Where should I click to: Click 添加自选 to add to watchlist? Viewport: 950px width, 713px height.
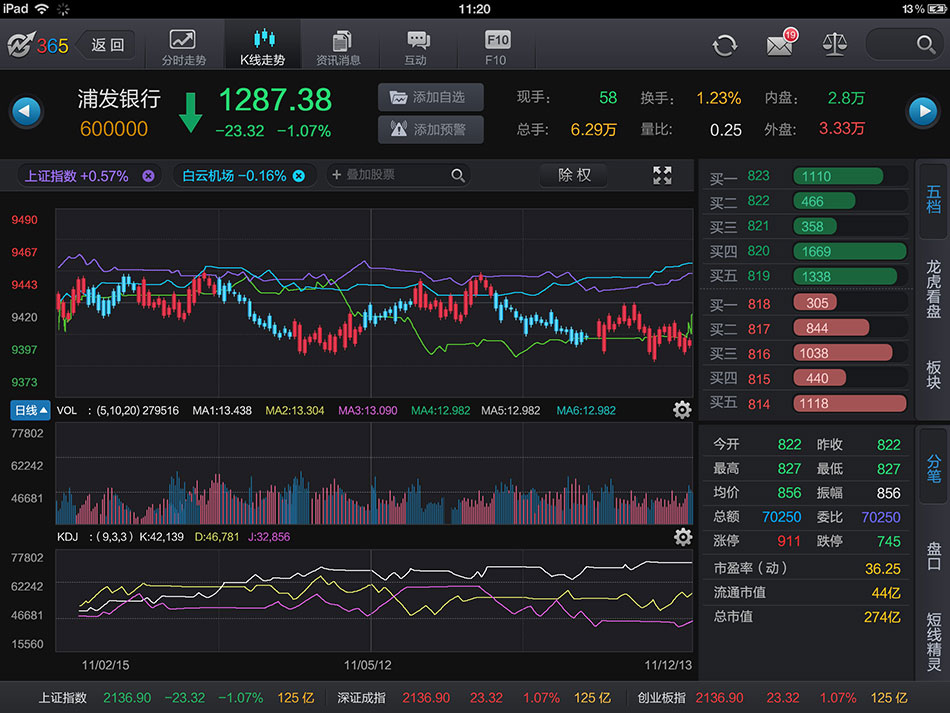pyautogui.click(x=431, y=97)
